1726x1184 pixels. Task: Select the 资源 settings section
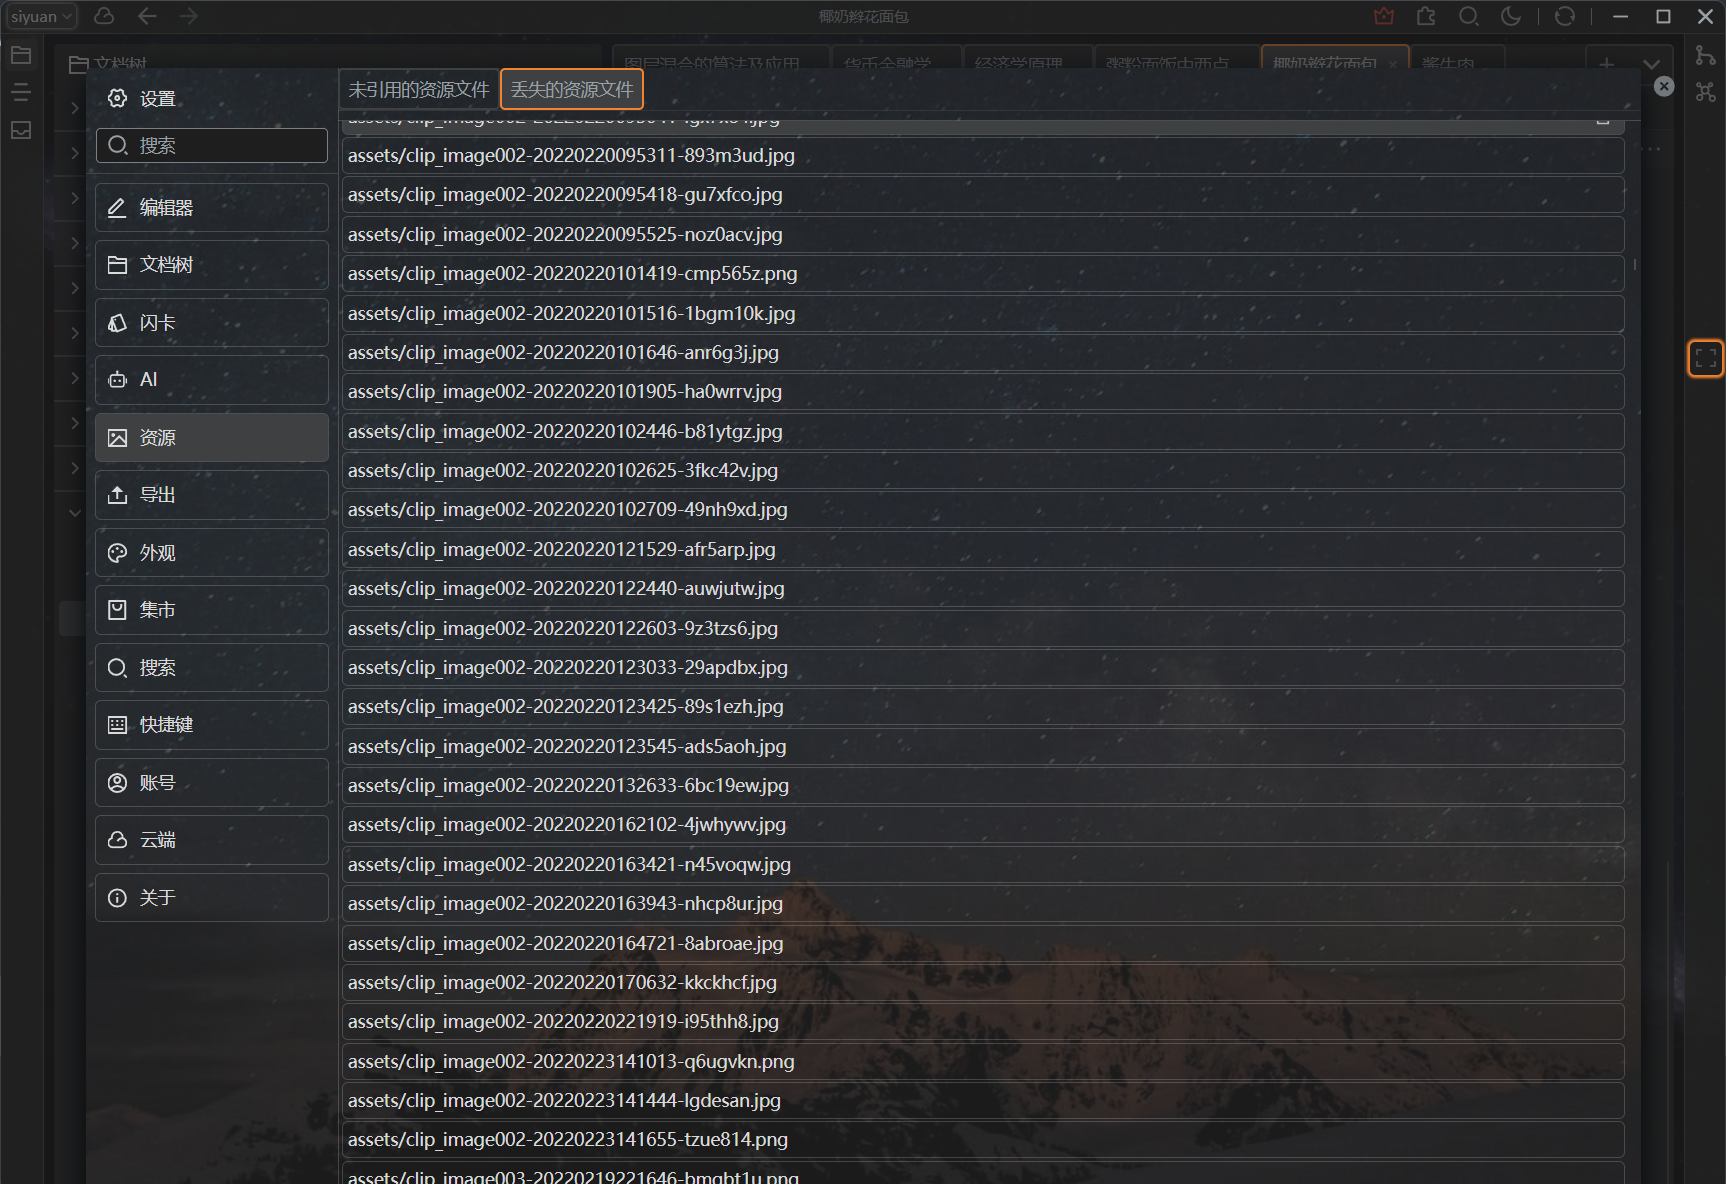point(212,437)
